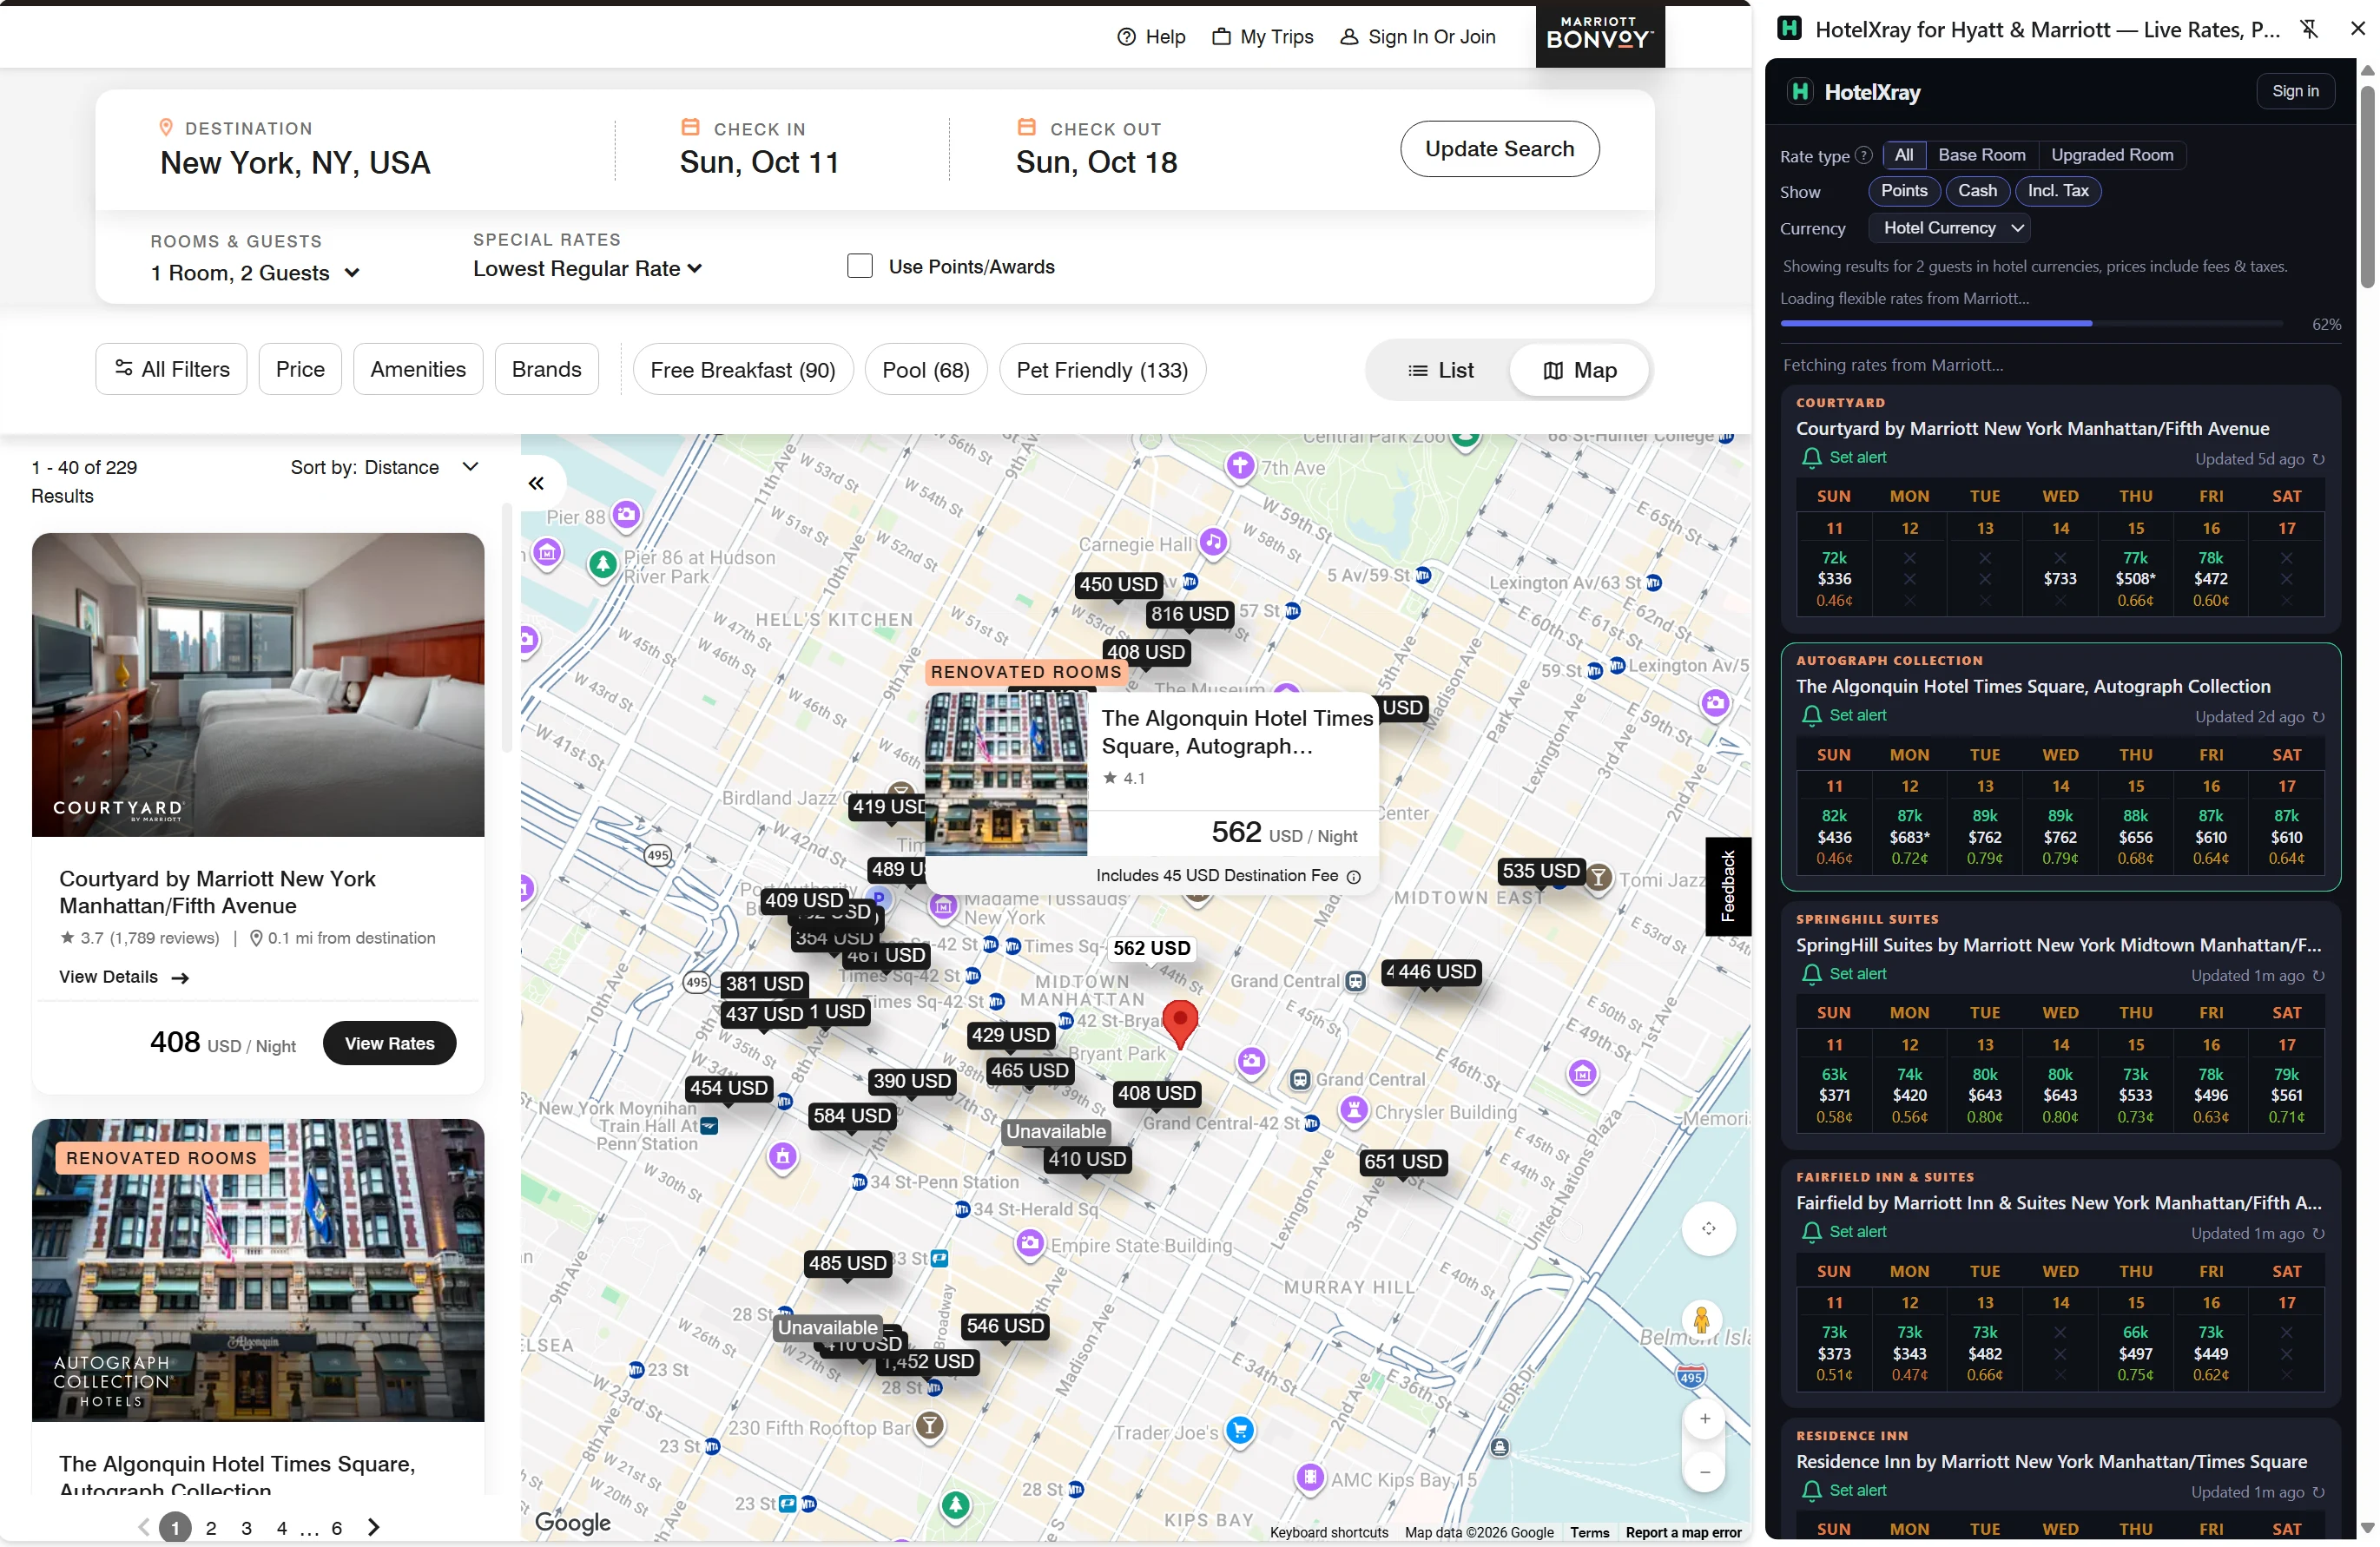
Task: Refresh rates for The Algonquin Hotel
Action: point(2318,717)
